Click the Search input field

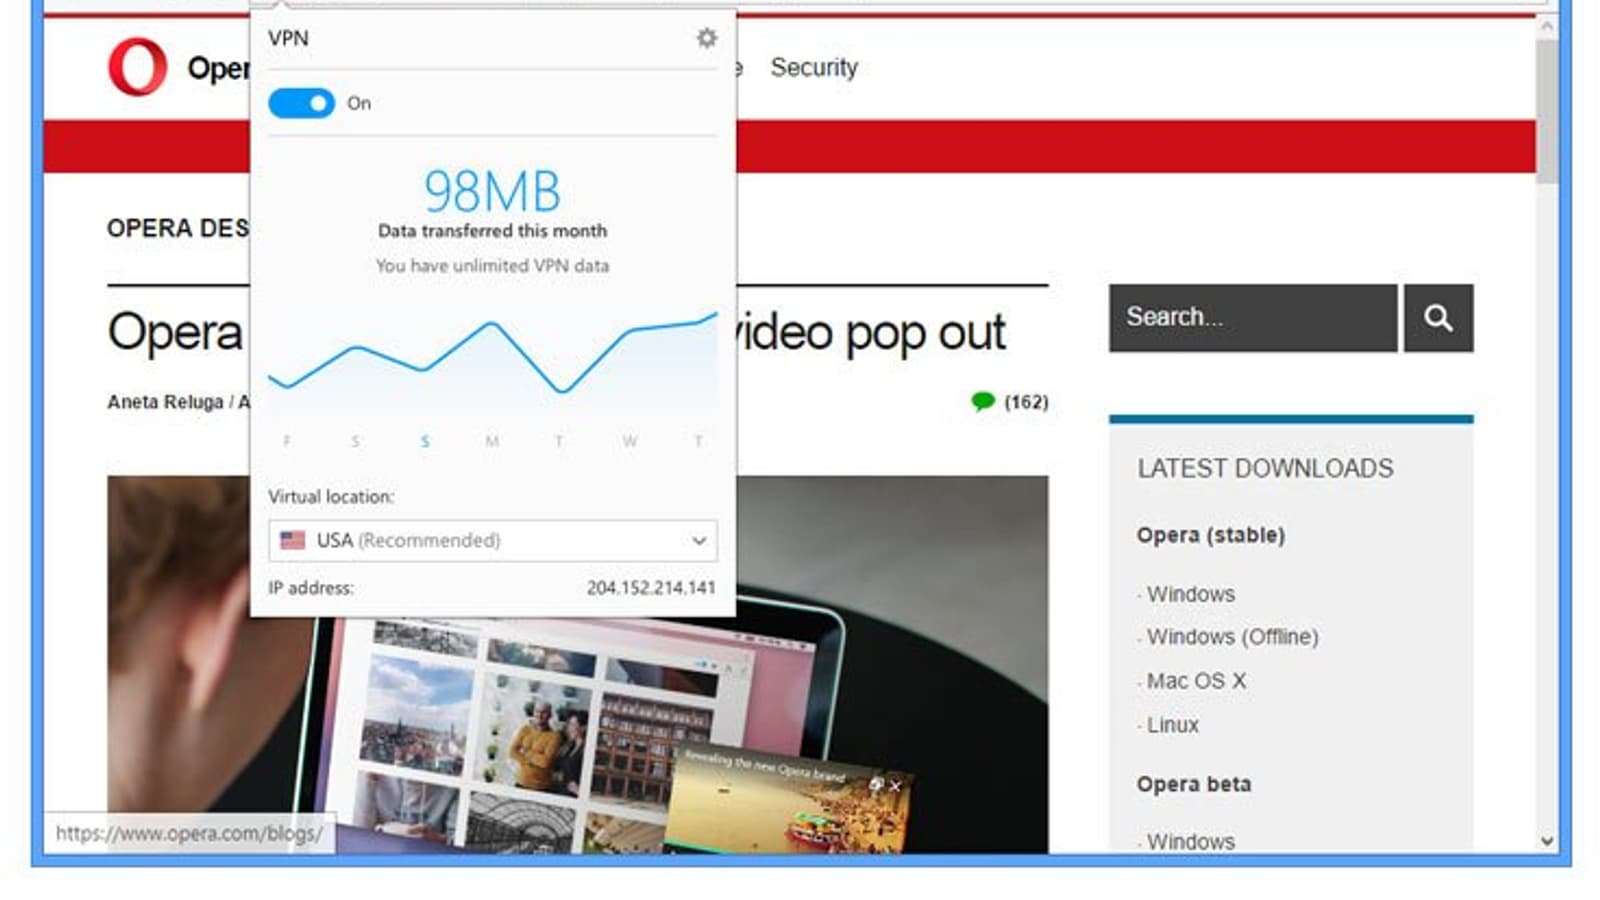click(1253, 318)
